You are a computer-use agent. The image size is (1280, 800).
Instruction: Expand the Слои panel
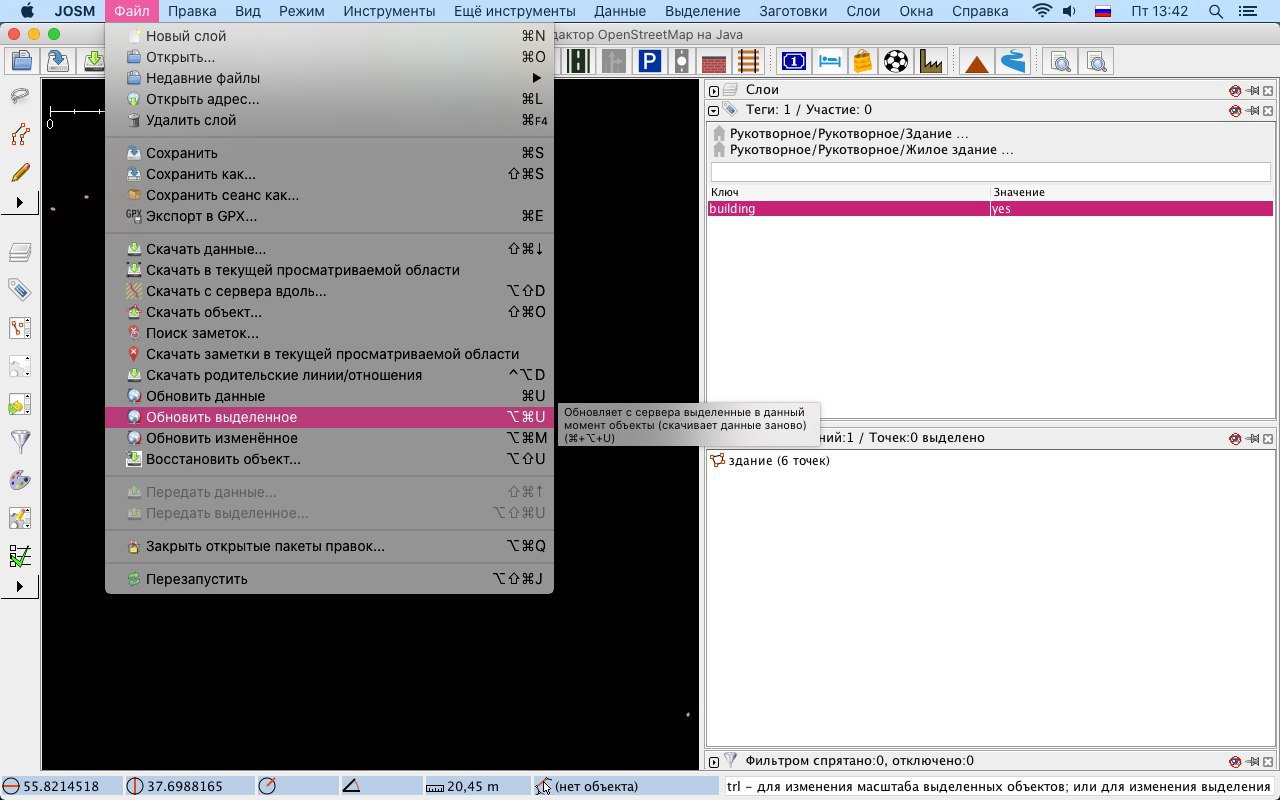714,91
